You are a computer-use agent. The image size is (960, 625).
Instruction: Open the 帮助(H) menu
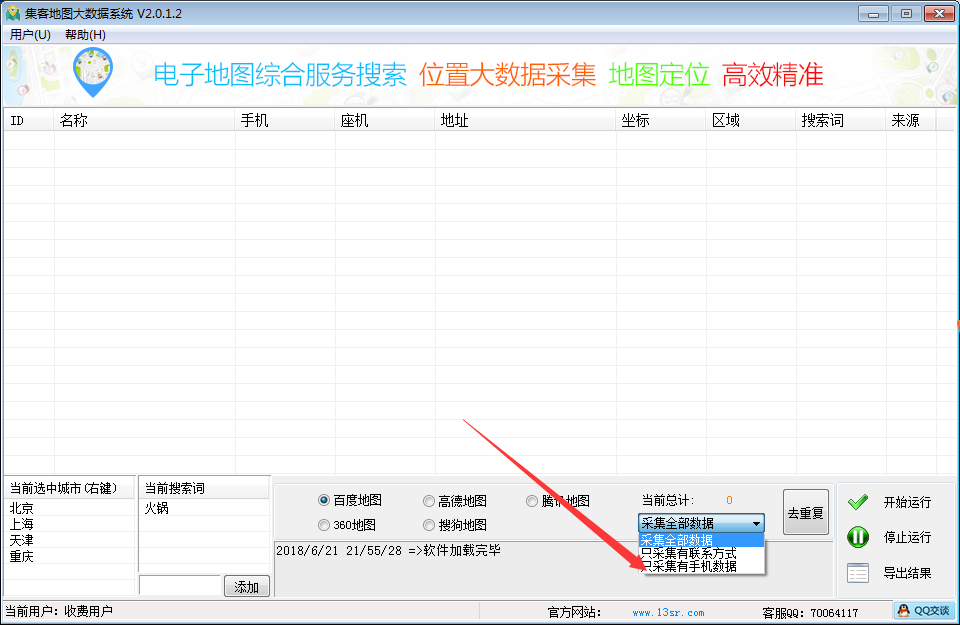point(85,35)
